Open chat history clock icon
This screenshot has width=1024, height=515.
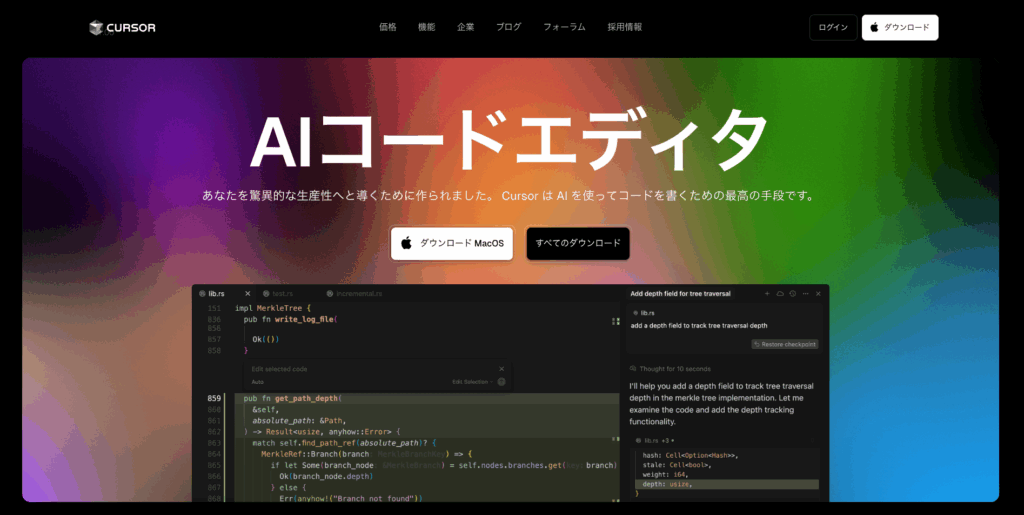792,294
